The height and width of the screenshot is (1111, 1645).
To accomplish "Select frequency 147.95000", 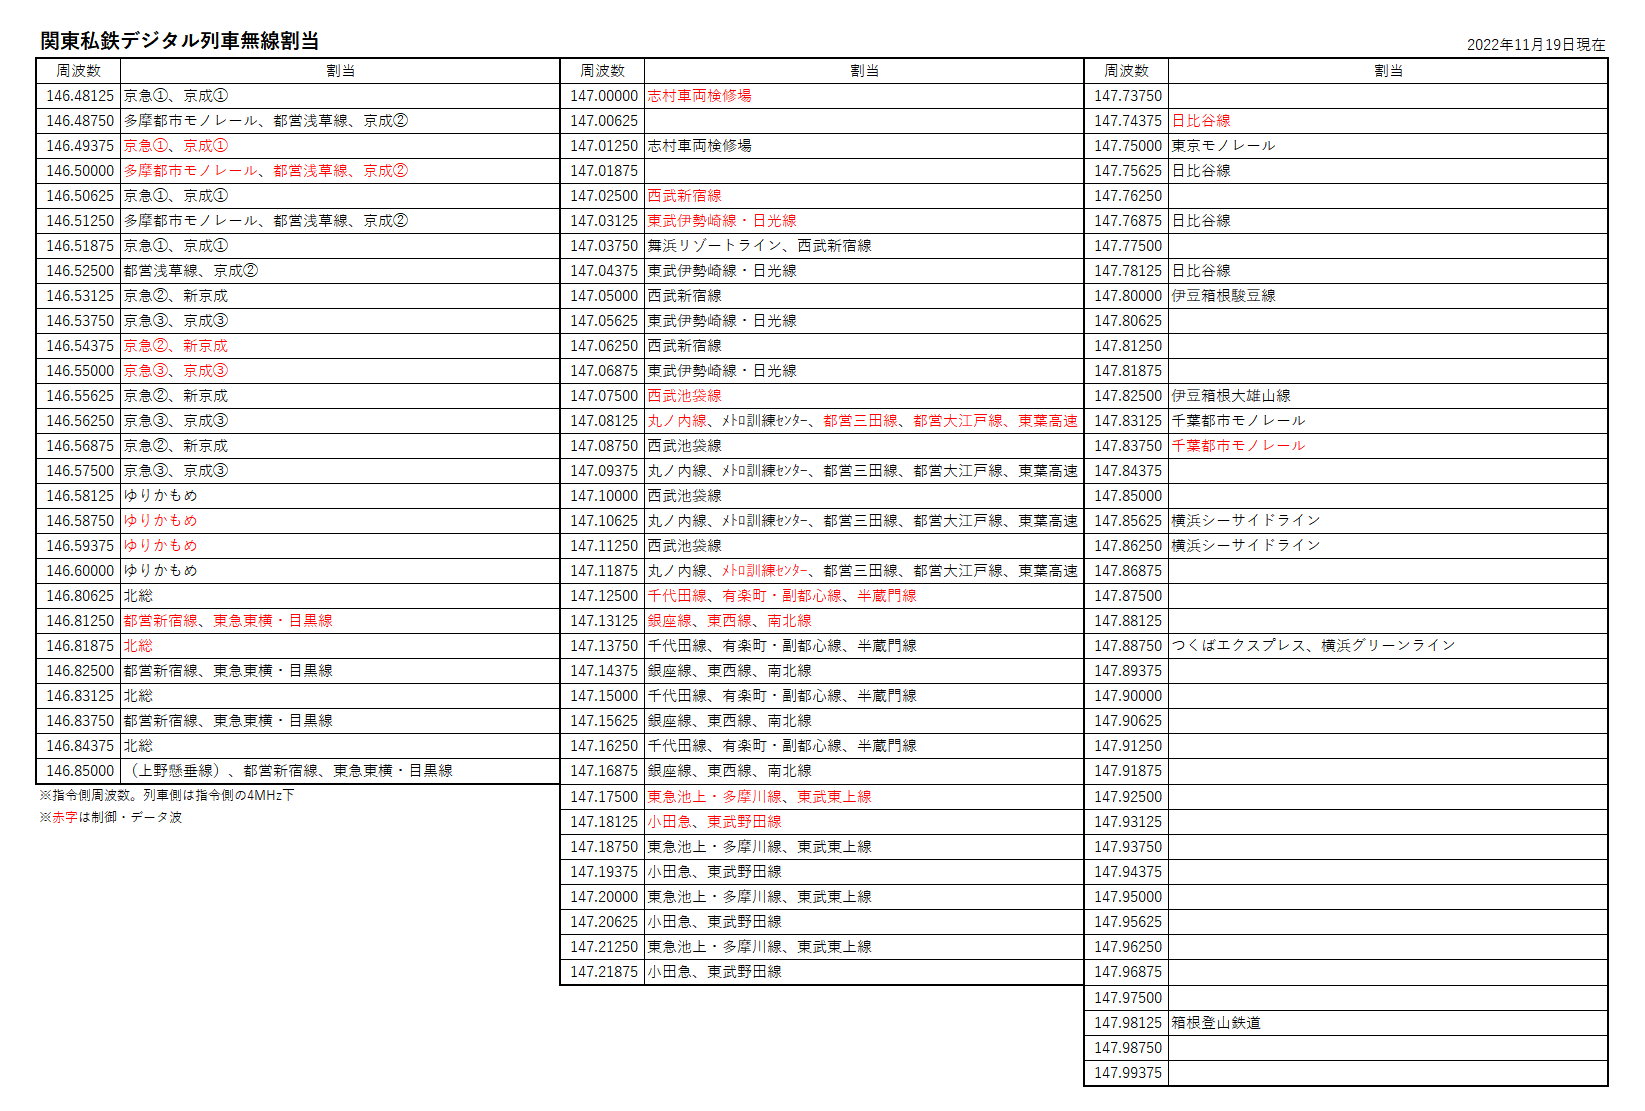I will pyautogui.click(x=1128, y=897).
